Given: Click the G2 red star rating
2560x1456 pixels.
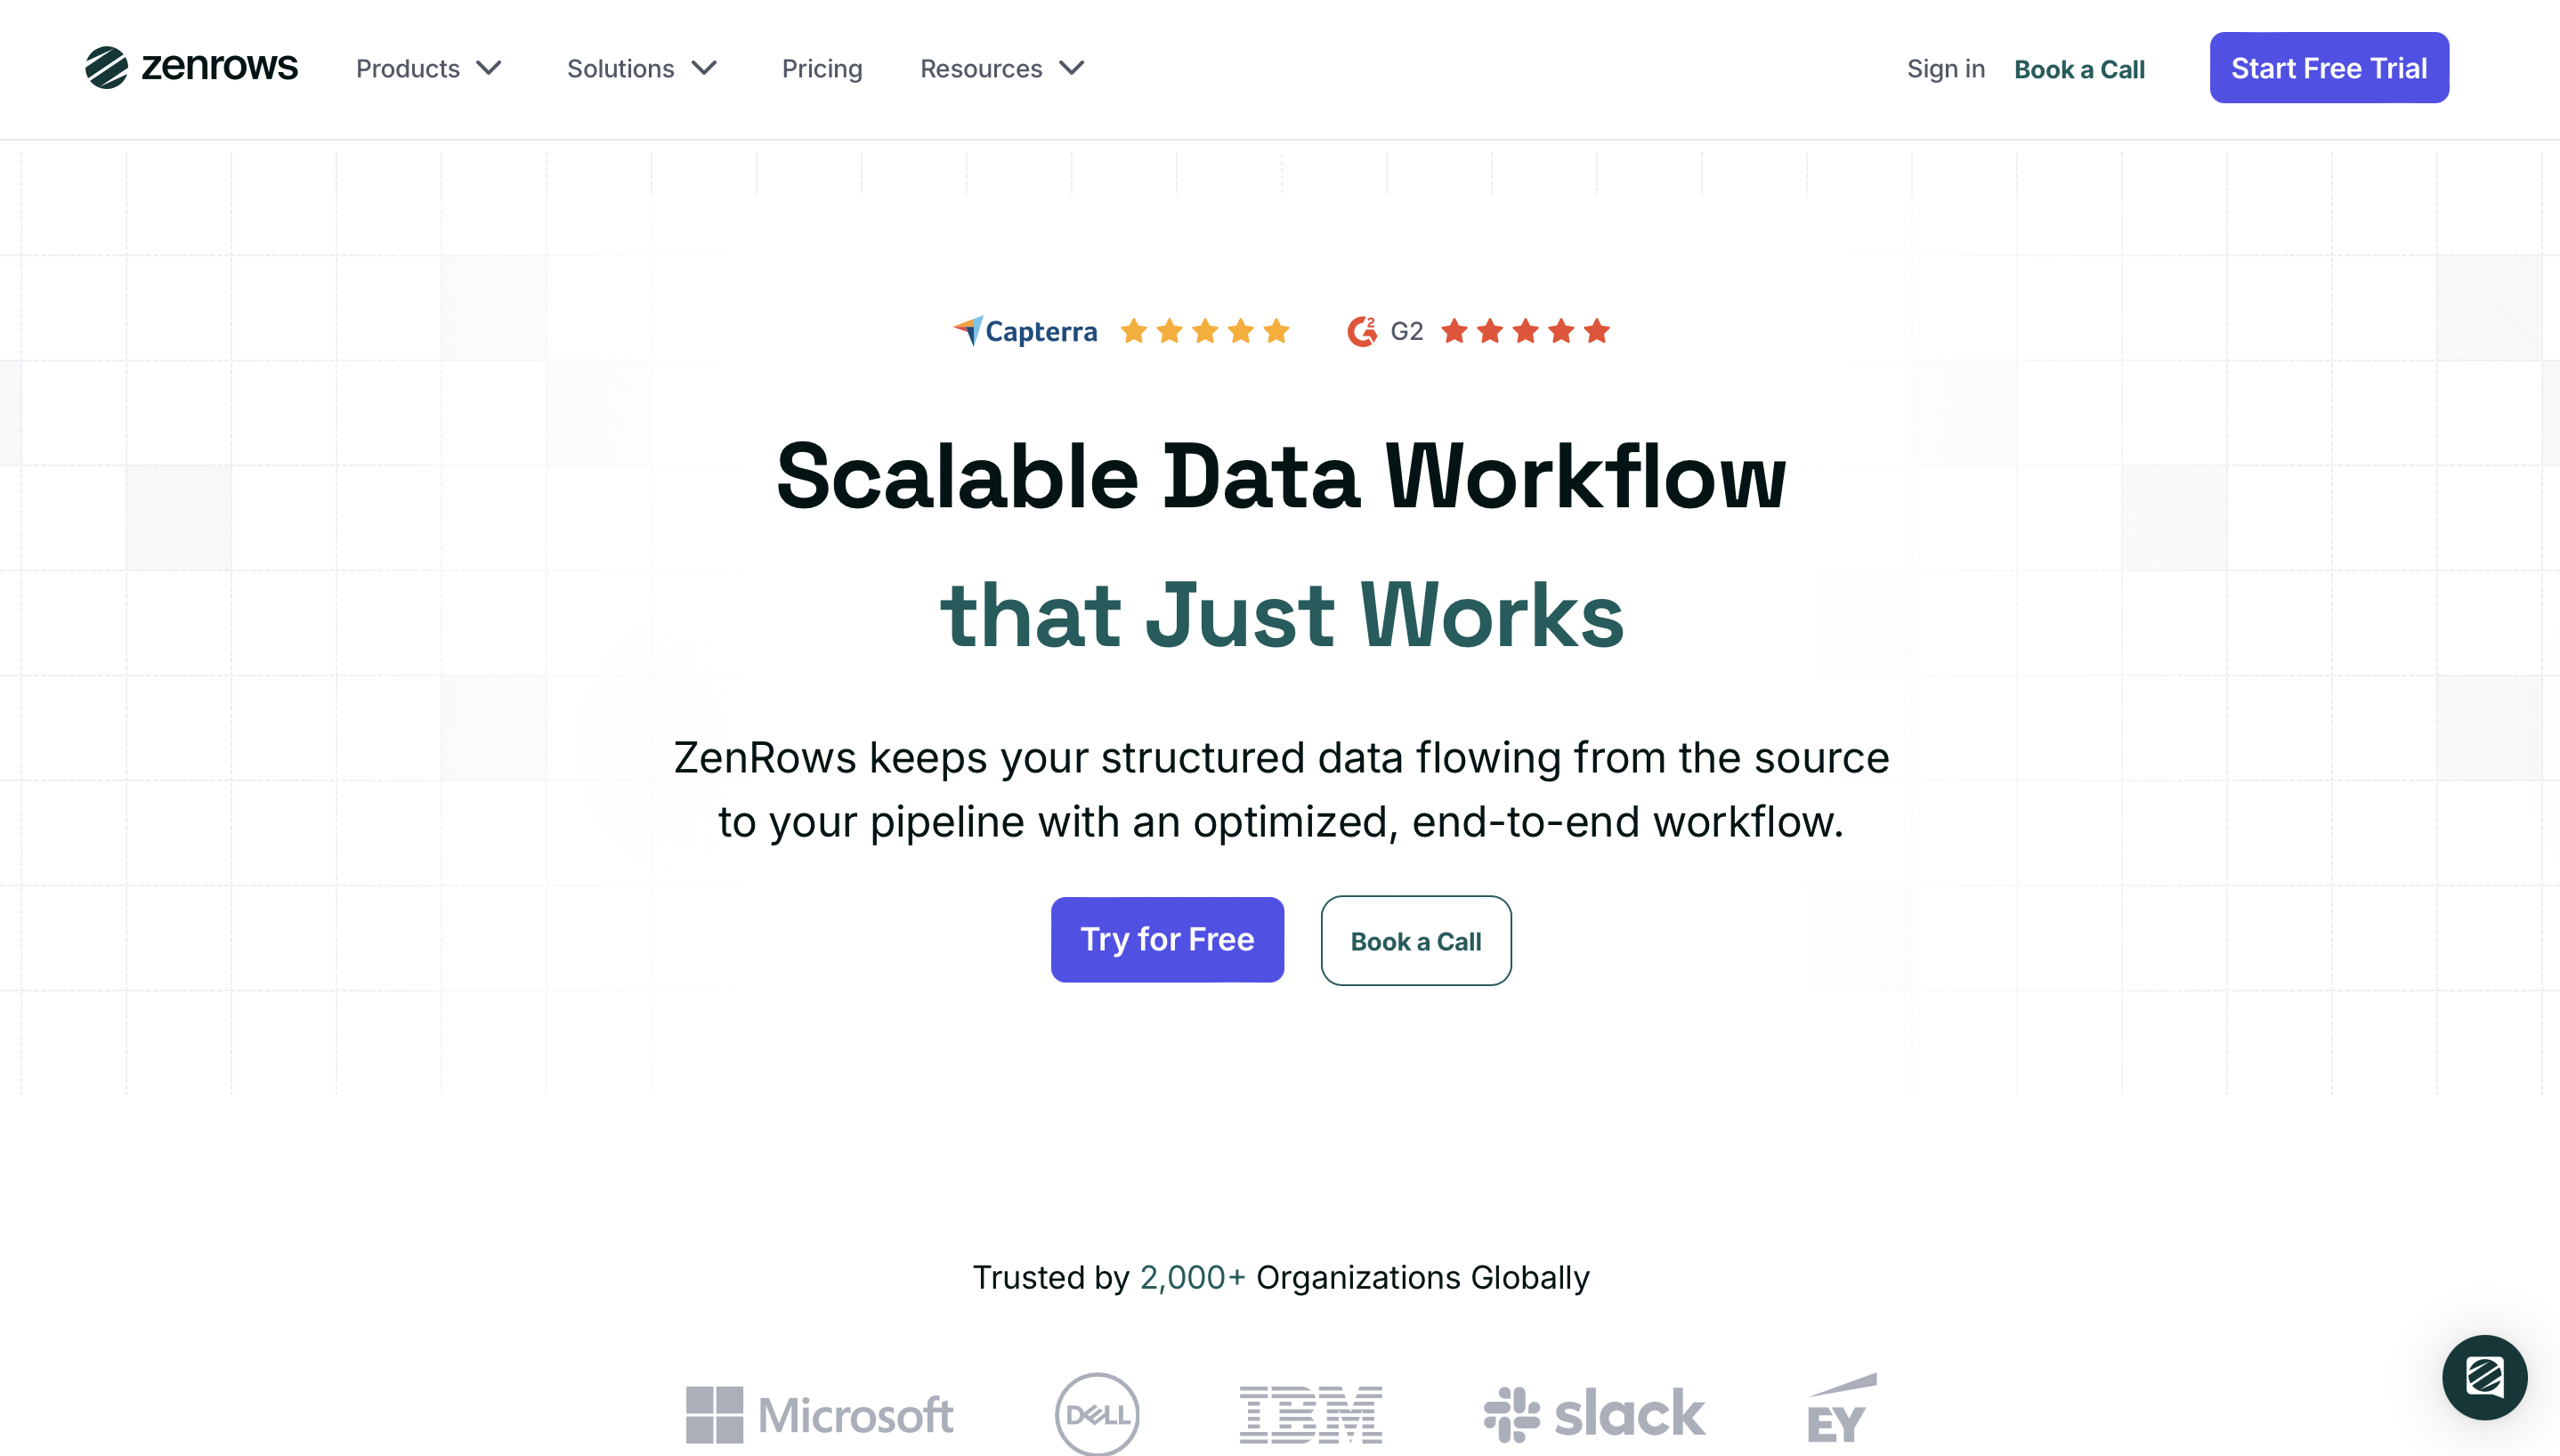Looking at the screenshot, I should click(1525, 331).
